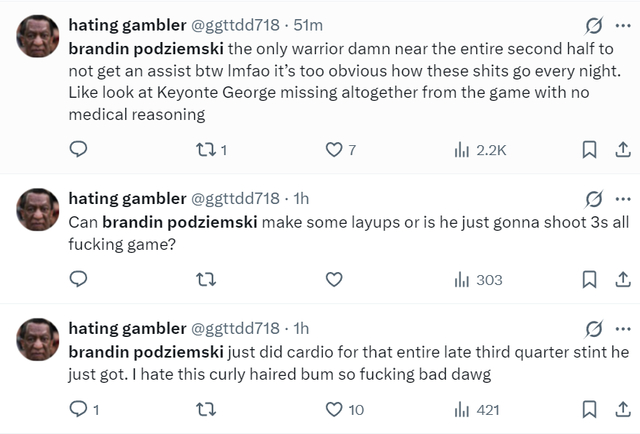Bookmark the cardio stint tweet
This screenshot has height=434, width=640.
point(590,409)
